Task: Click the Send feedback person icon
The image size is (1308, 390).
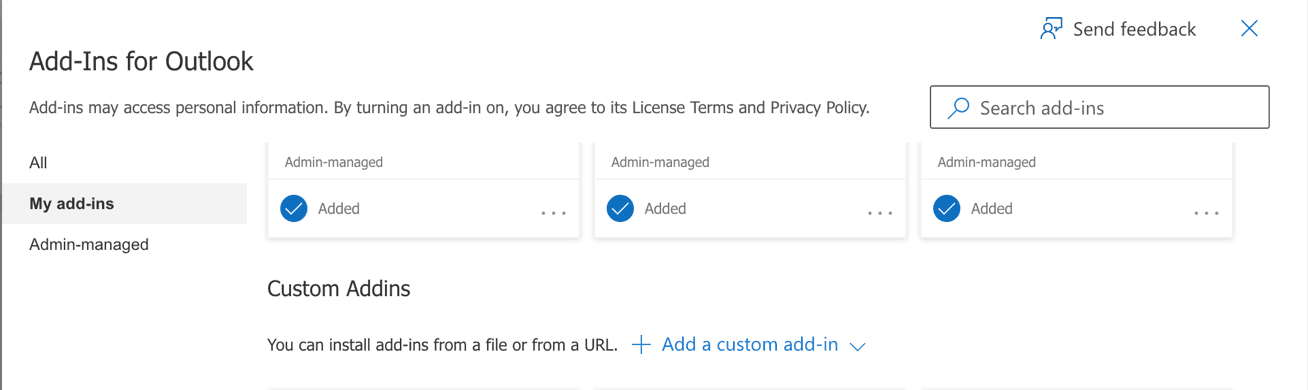Action: click(x=1051, y=29)
